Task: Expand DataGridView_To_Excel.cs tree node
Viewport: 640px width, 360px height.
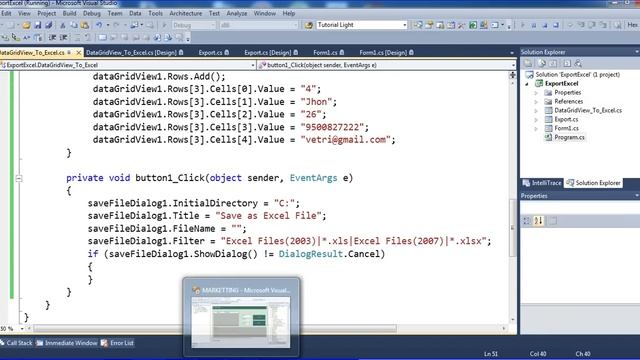Action: point(536,111)
